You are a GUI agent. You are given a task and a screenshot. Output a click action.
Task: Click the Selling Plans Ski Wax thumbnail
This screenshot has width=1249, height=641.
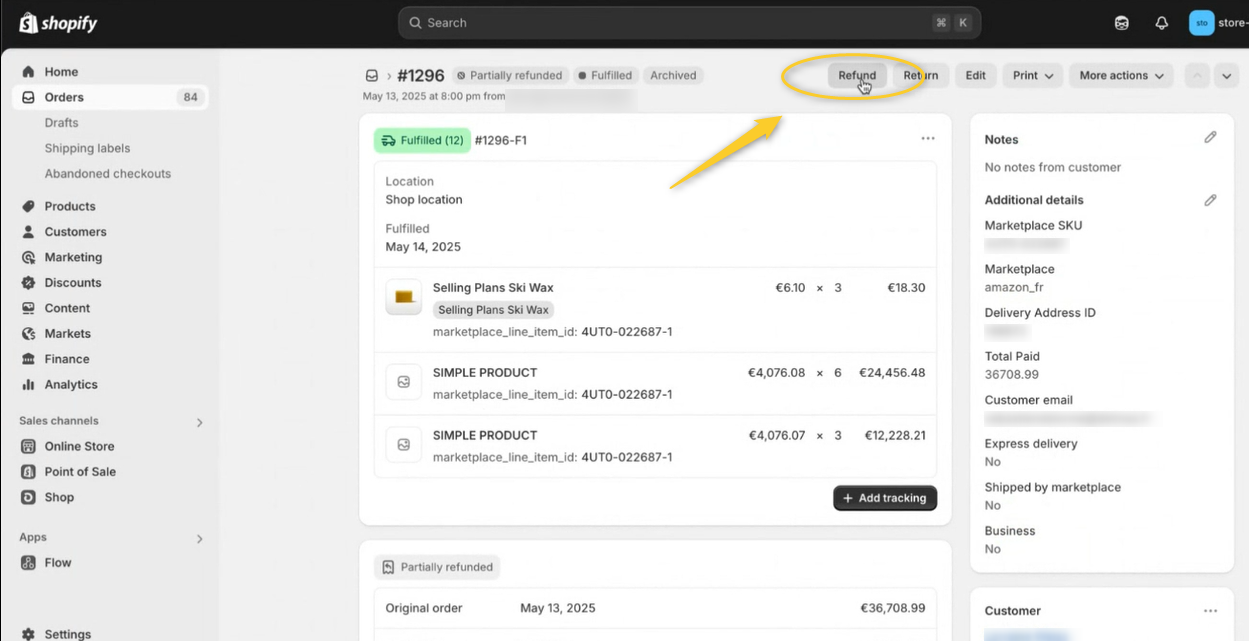(x=404, y=297)
